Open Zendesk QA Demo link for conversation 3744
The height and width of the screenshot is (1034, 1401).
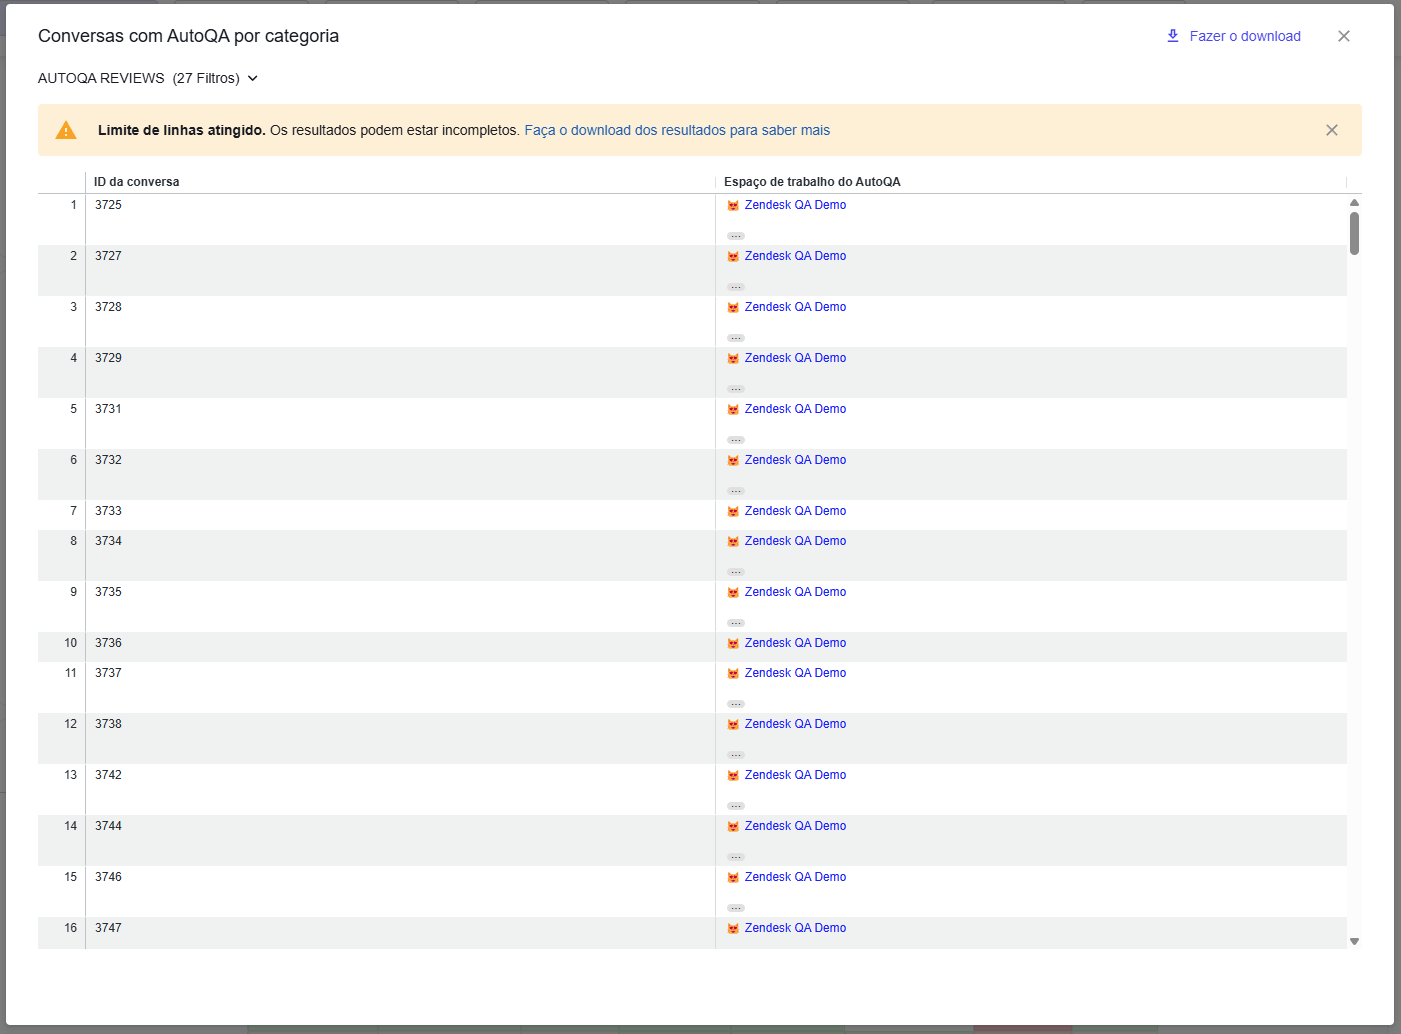(795, 826)
